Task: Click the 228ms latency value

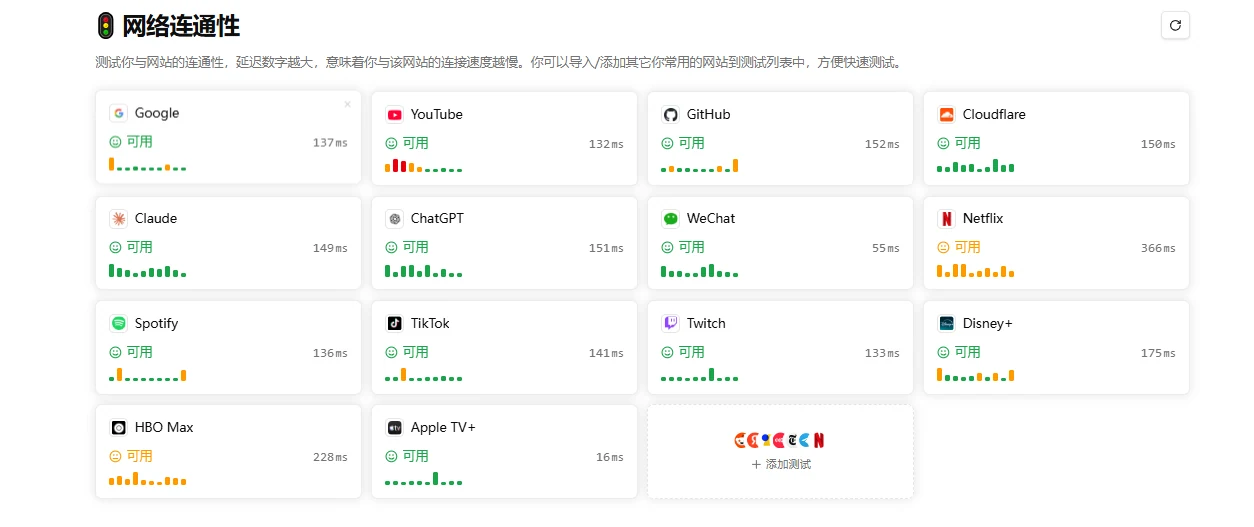Action: point(330,457)
